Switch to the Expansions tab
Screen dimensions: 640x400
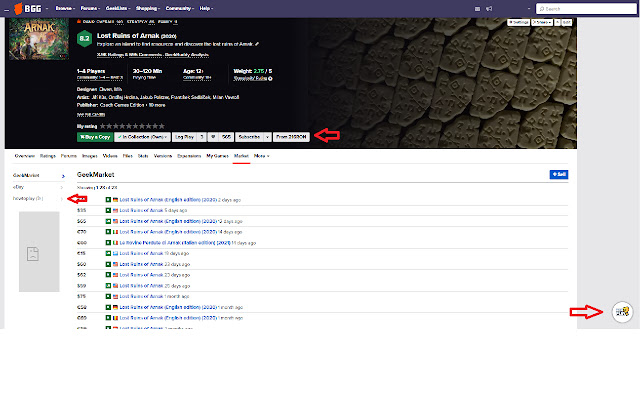point(188,156)
